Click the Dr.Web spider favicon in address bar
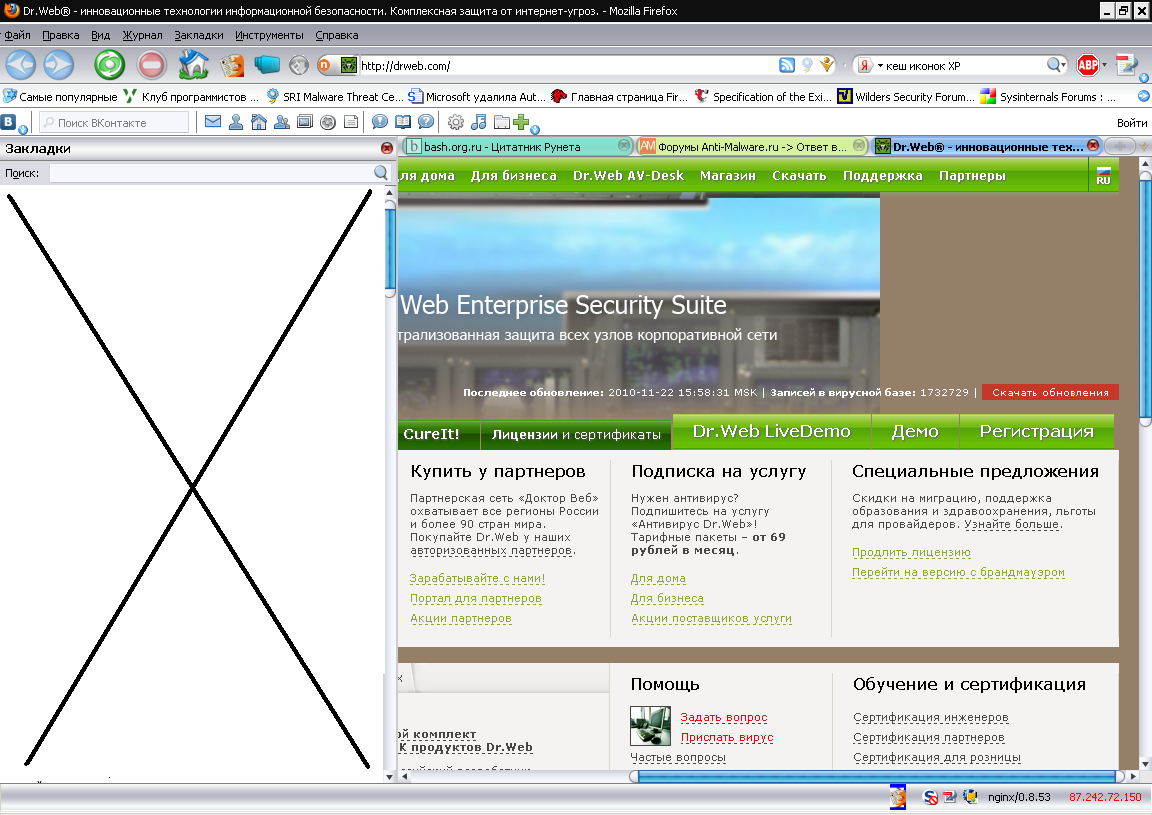Image resolution: width=1152 pixels, height=815 pixels. coord(349,65)
